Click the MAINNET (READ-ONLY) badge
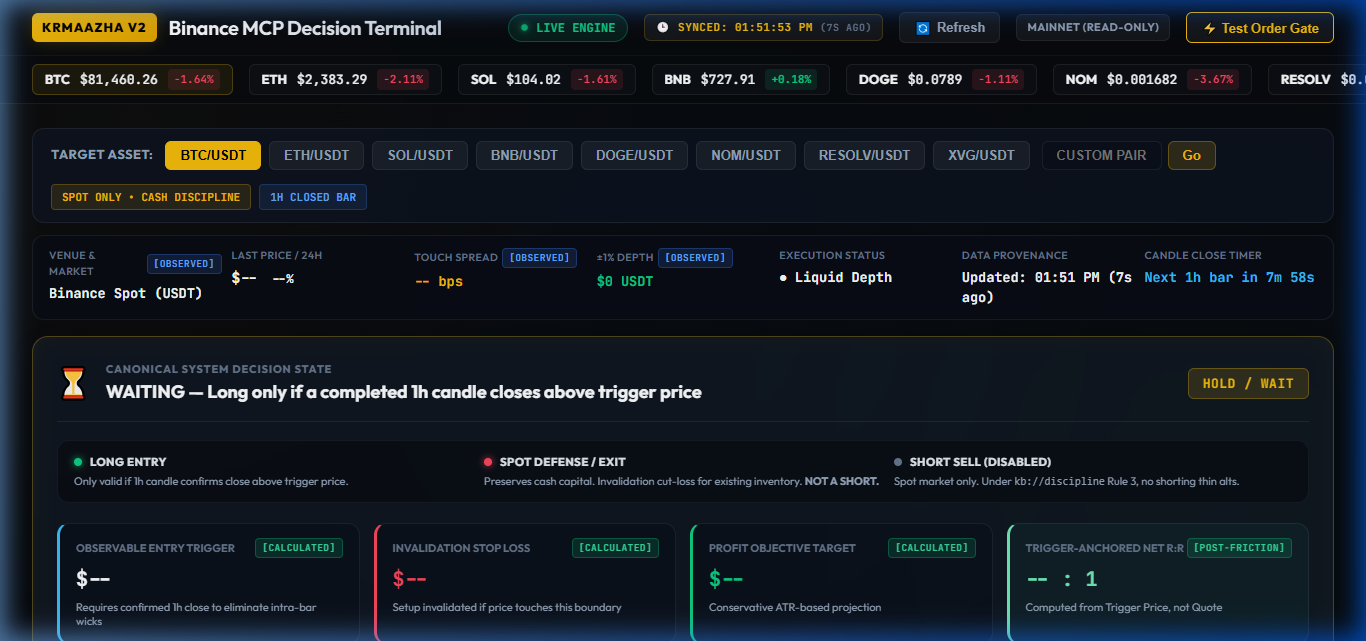 point(1093,28)
